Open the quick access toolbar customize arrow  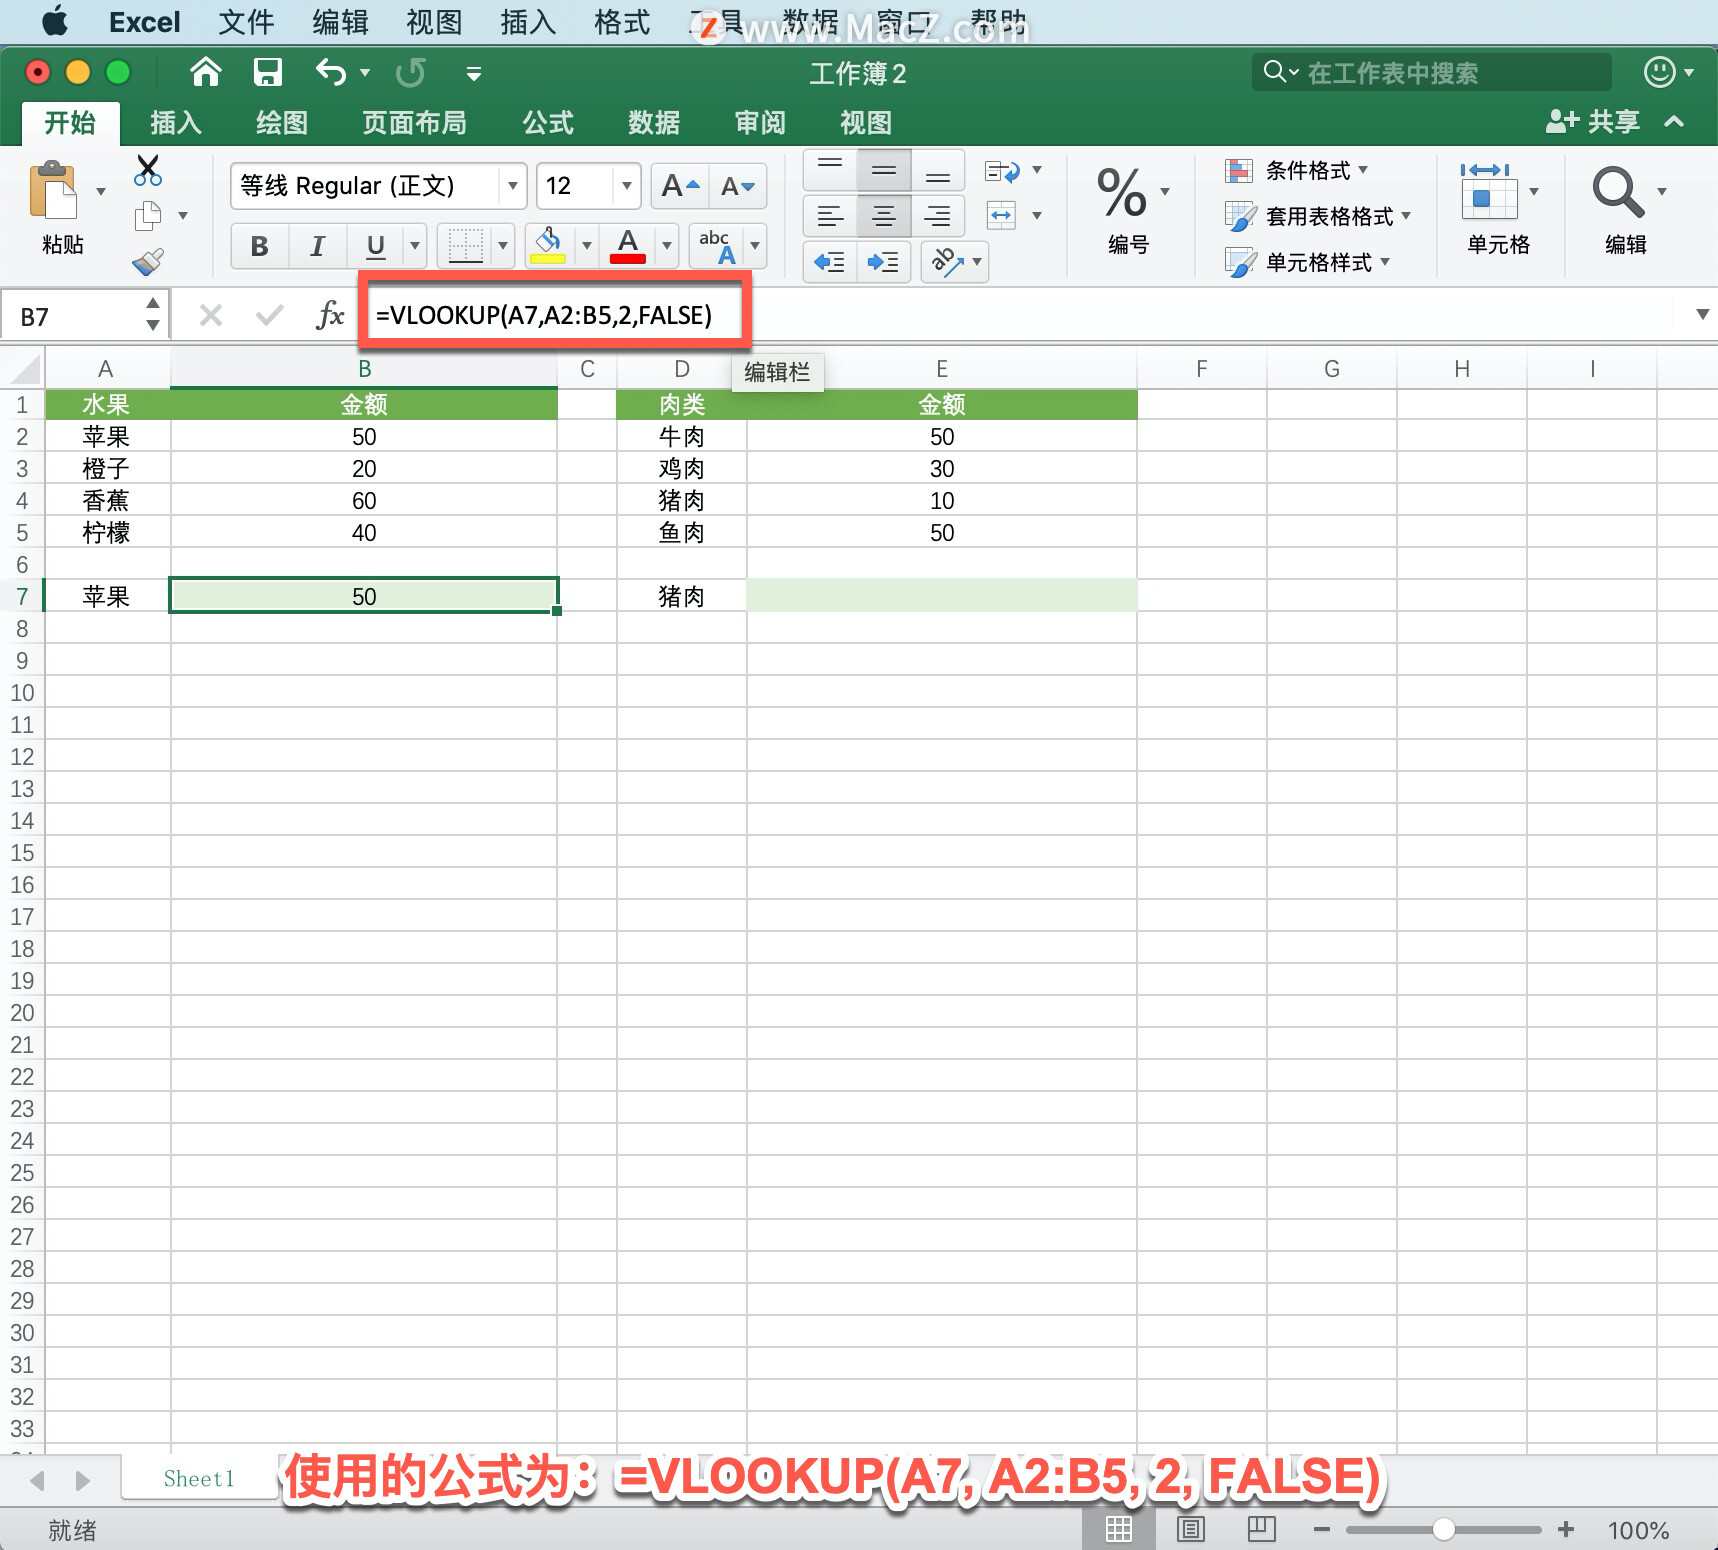click(474, 73)
